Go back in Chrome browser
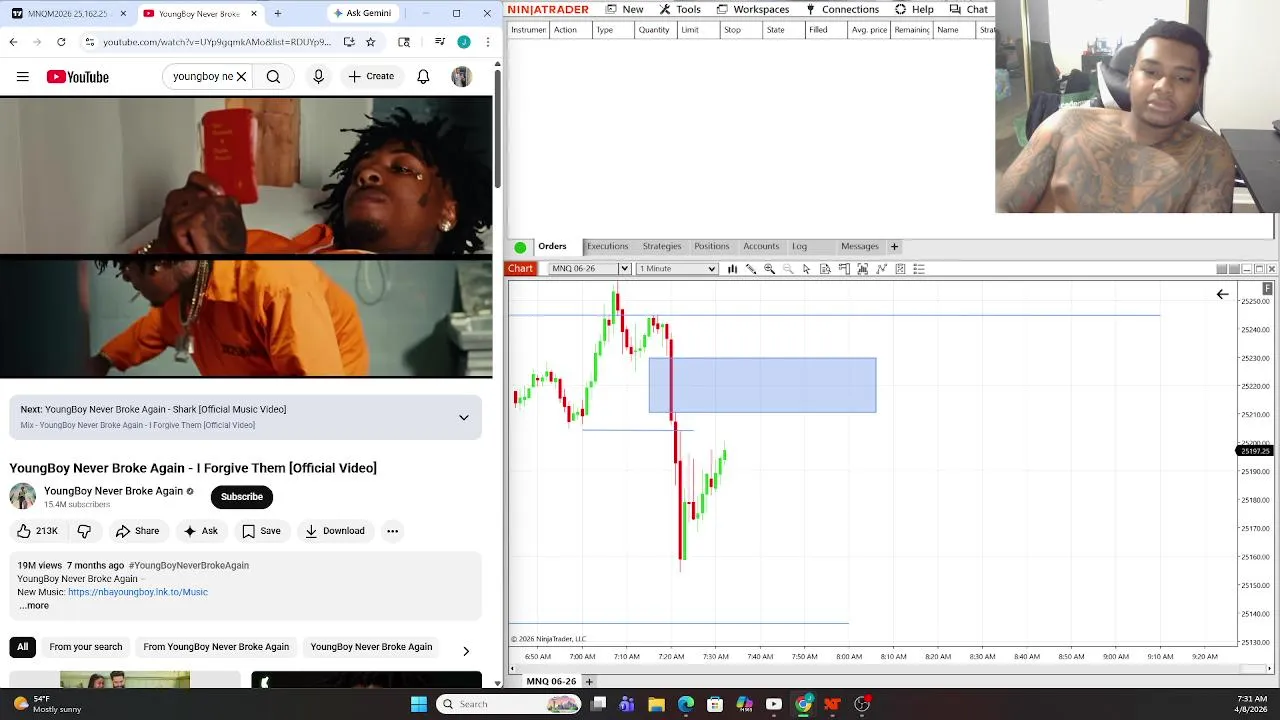Image resolution: width=1280 pixels, height=720 pixels. (x=13, y=42)
